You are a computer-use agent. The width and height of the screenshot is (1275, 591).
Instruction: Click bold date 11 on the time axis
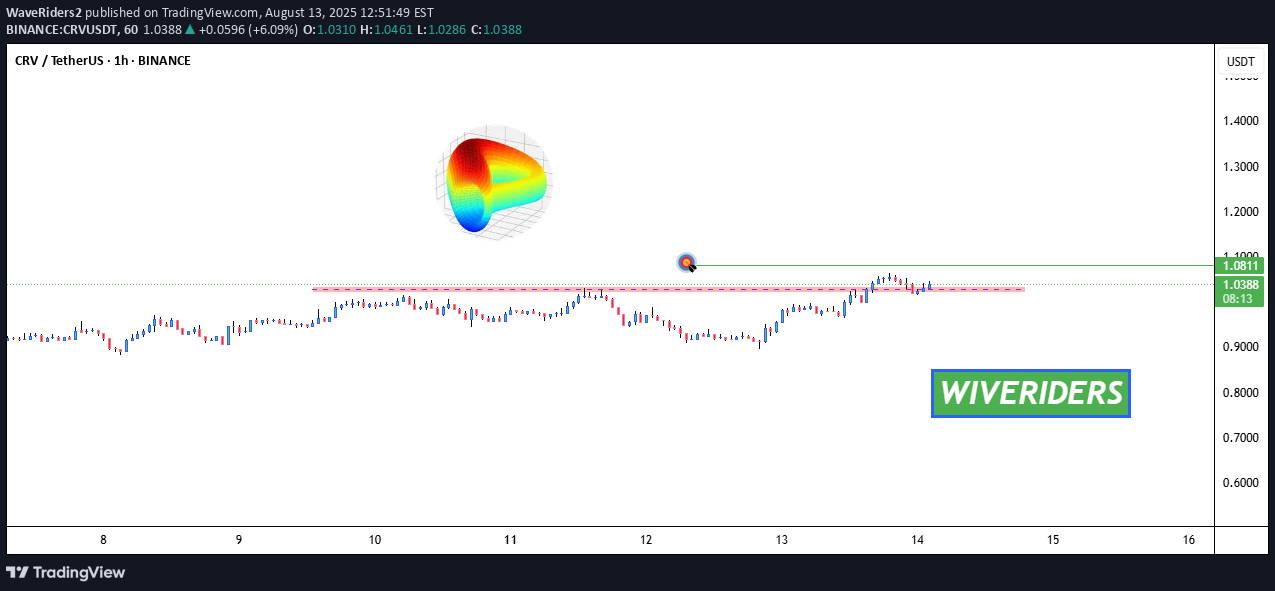tap(510, 540)
